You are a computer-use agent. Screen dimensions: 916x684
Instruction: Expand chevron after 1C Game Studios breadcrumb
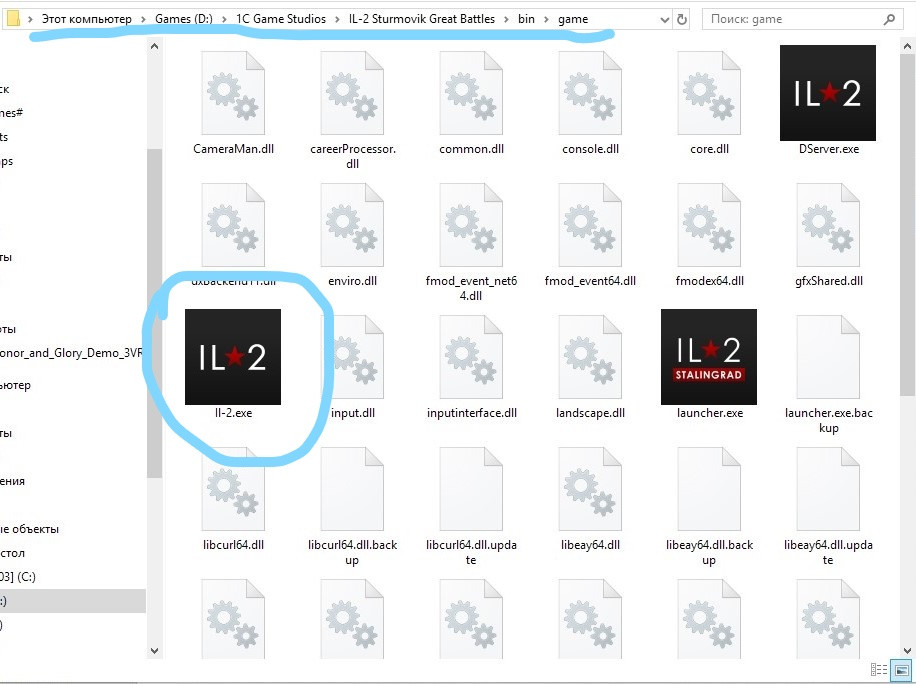click(x=338, y=19)
